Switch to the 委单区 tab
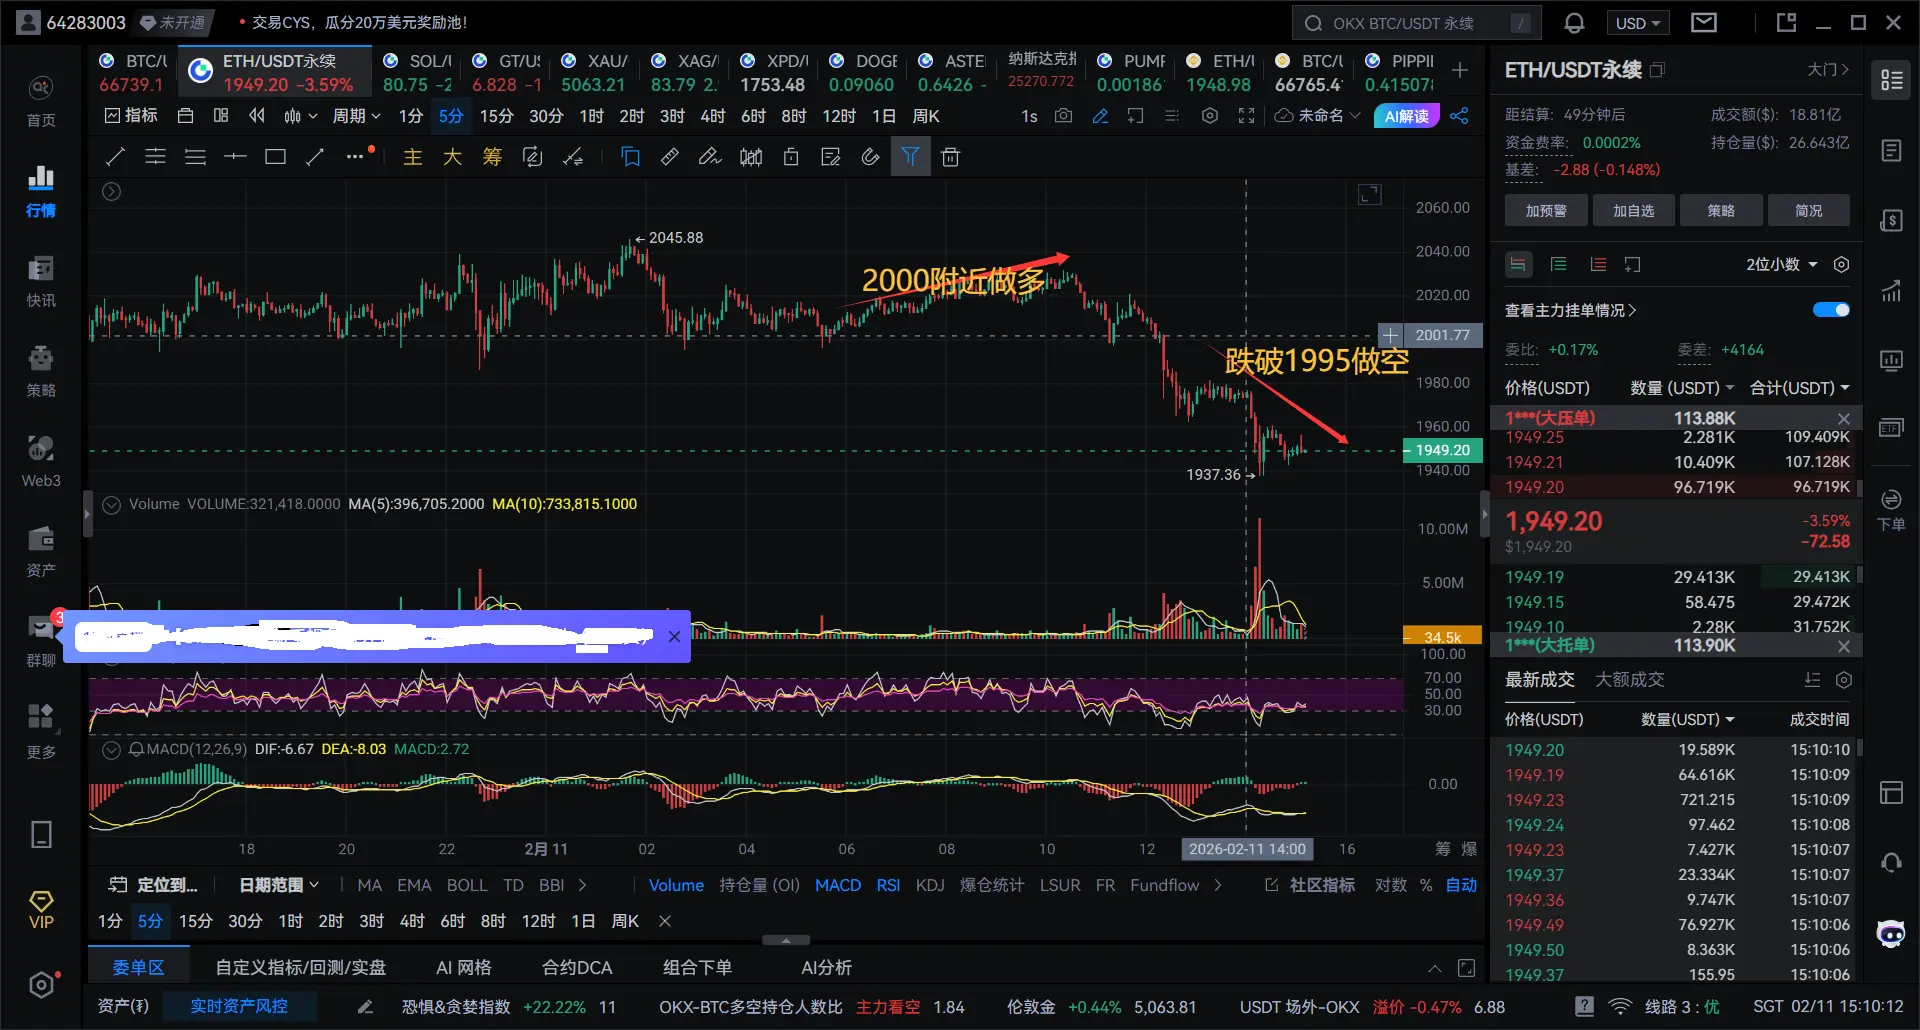 (x=138, y=967)
